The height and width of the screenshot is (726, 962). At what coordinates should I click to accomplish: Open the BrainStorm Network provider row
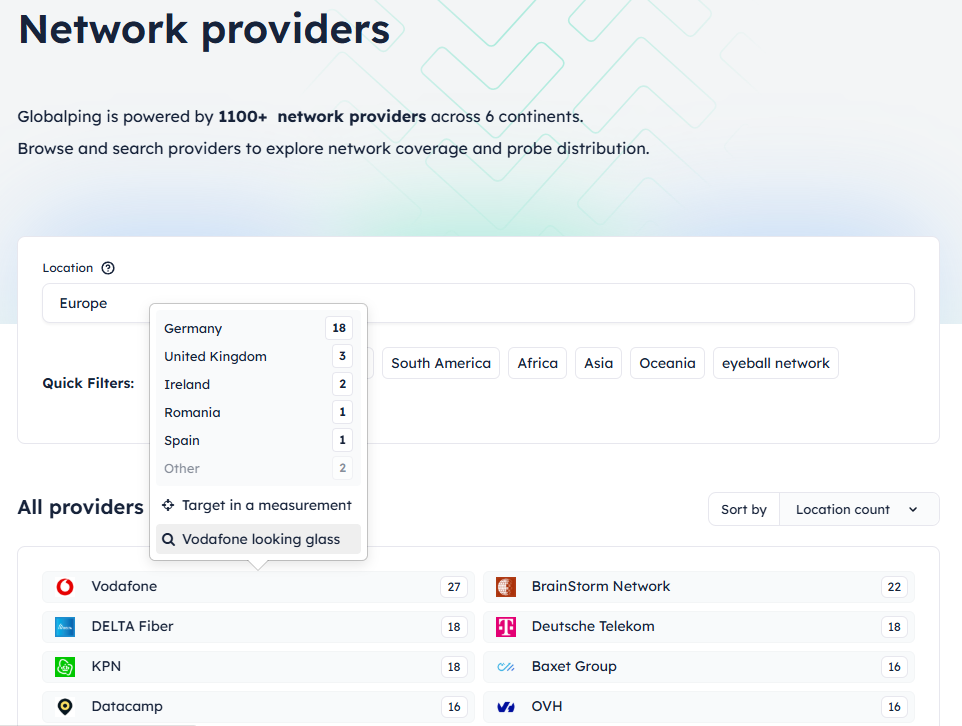coord(699,587)
